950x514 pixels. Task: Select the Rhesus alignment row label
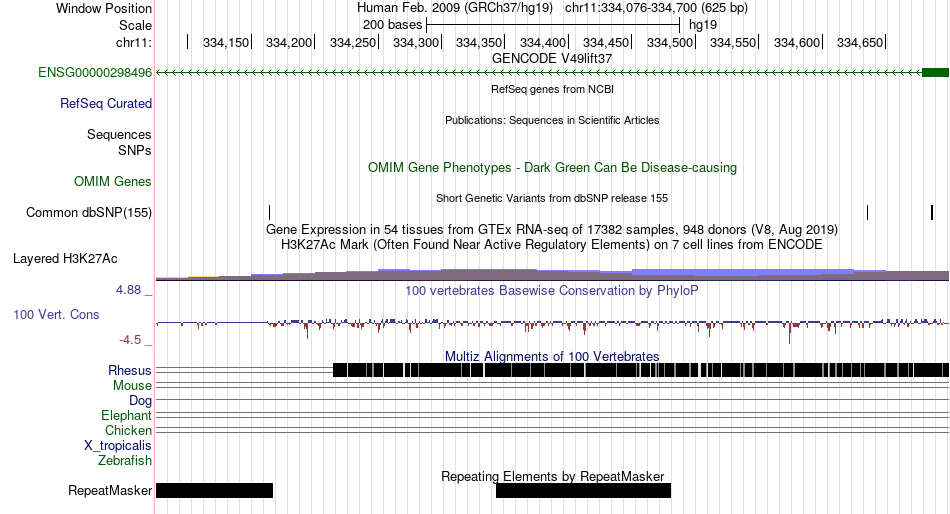click(130, 370)
